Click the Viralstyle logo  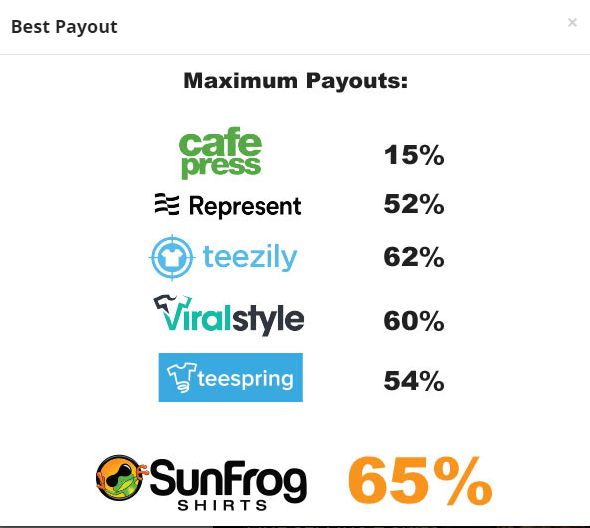(229, 315)
